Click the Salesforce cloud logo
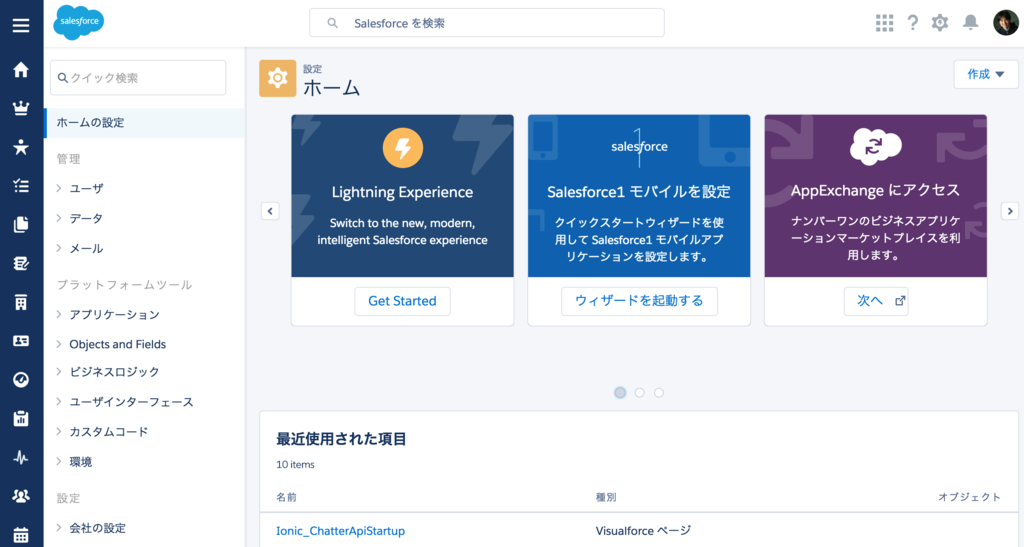 point(78,22)
